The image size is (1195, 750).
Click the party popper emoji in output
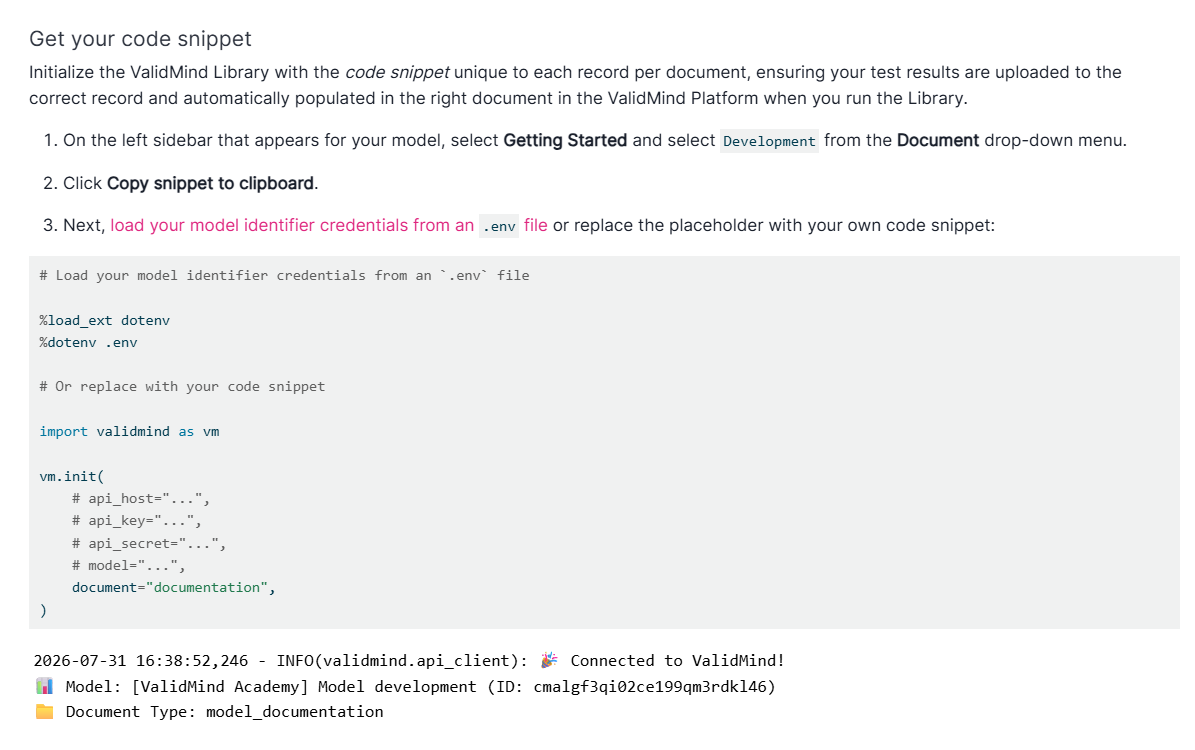click(549, 660)
